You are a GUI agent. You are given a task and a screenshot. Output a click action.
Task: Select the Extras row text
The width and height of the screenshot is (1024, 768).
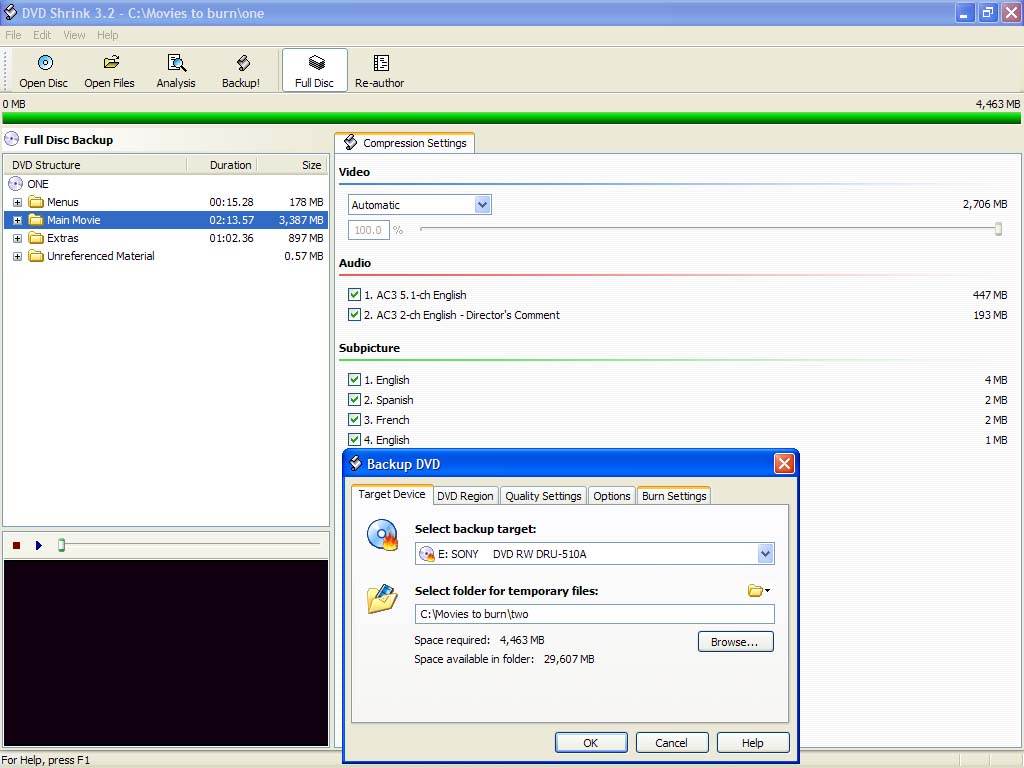[63, 238]
